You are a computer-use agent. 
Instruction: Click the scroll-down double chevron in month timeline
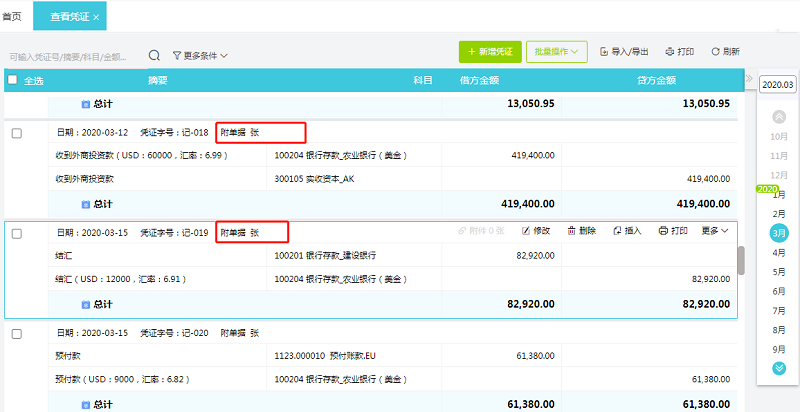(779, 368)
